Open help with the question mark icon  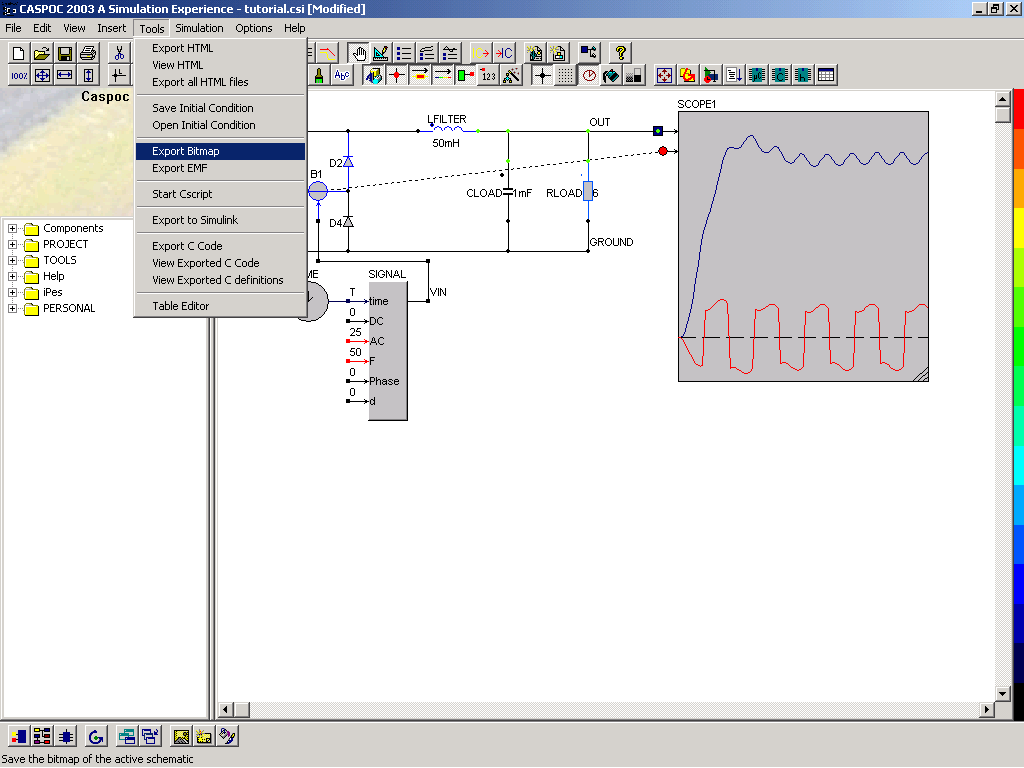pyautogui.click(x=620, y=53)
